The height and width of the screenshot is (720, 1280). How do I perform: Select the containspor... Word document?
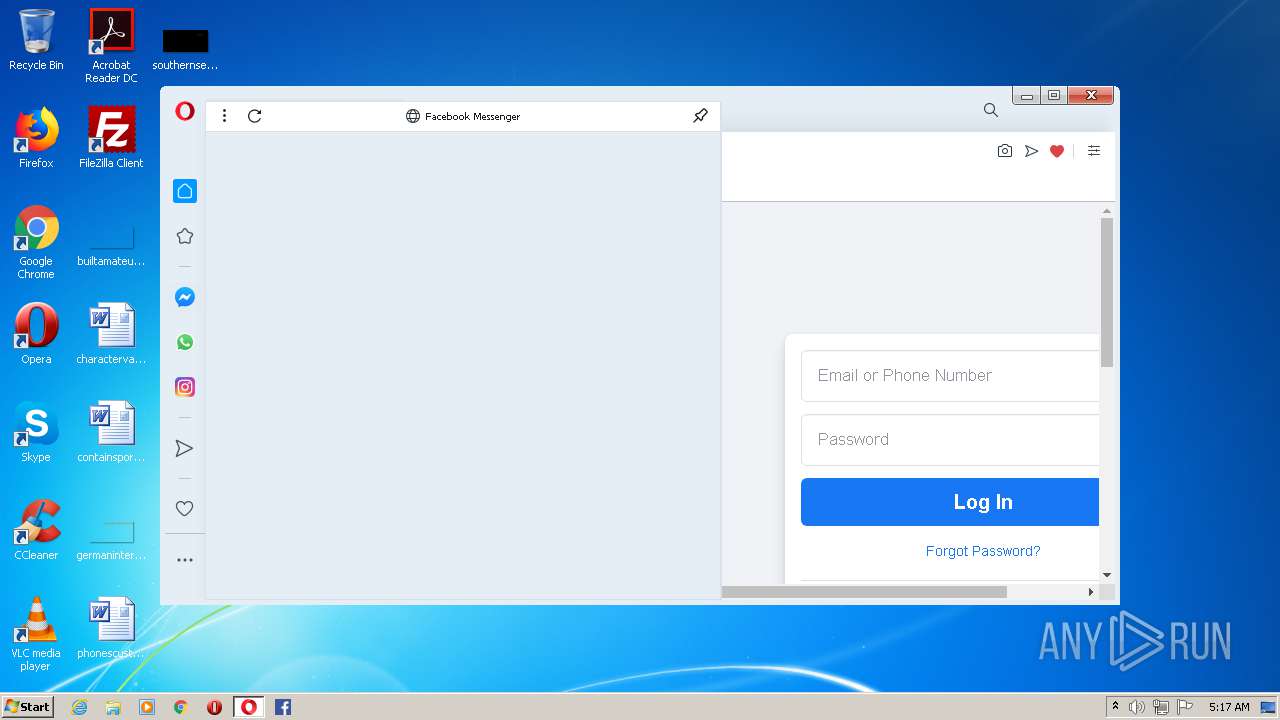tap(111, 432)
